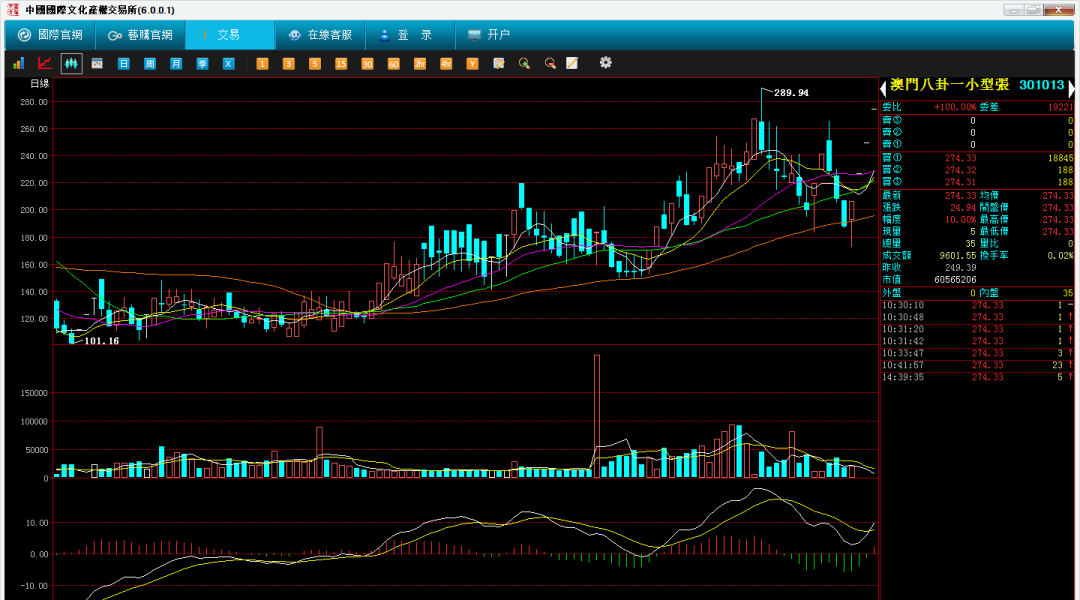Click the orange Y period icon
Screen dimensions: 1080x600
click(x=472, y=63)
